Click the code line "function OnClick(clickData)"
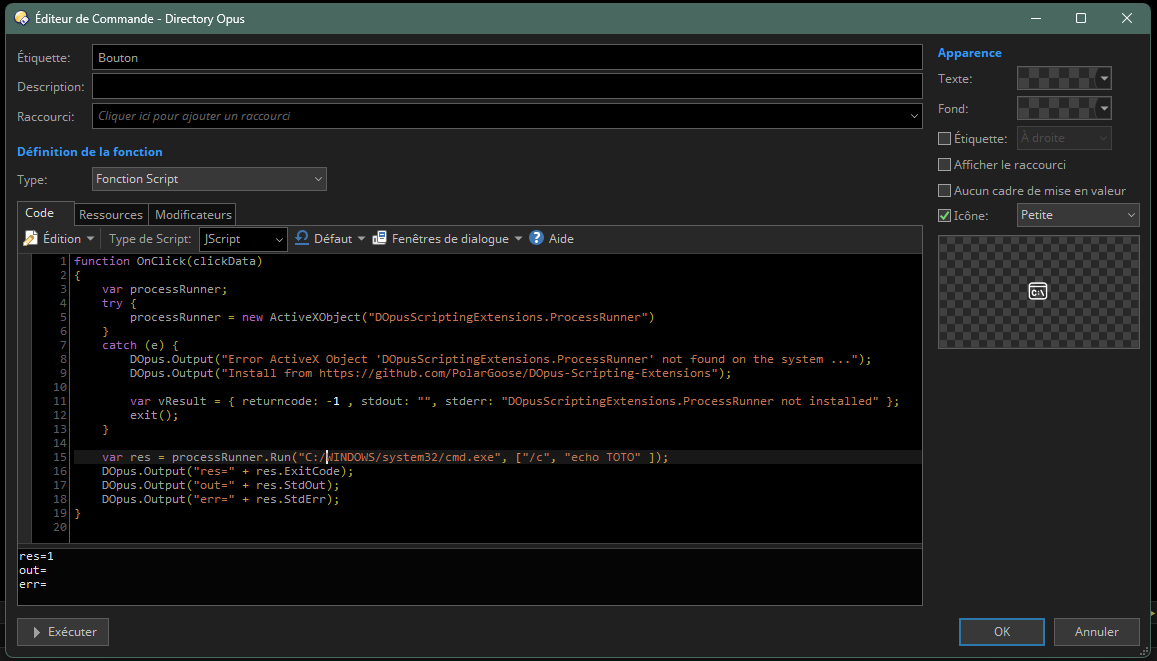The width and height of the screenshot is (1157, 661). click(168, 261)
